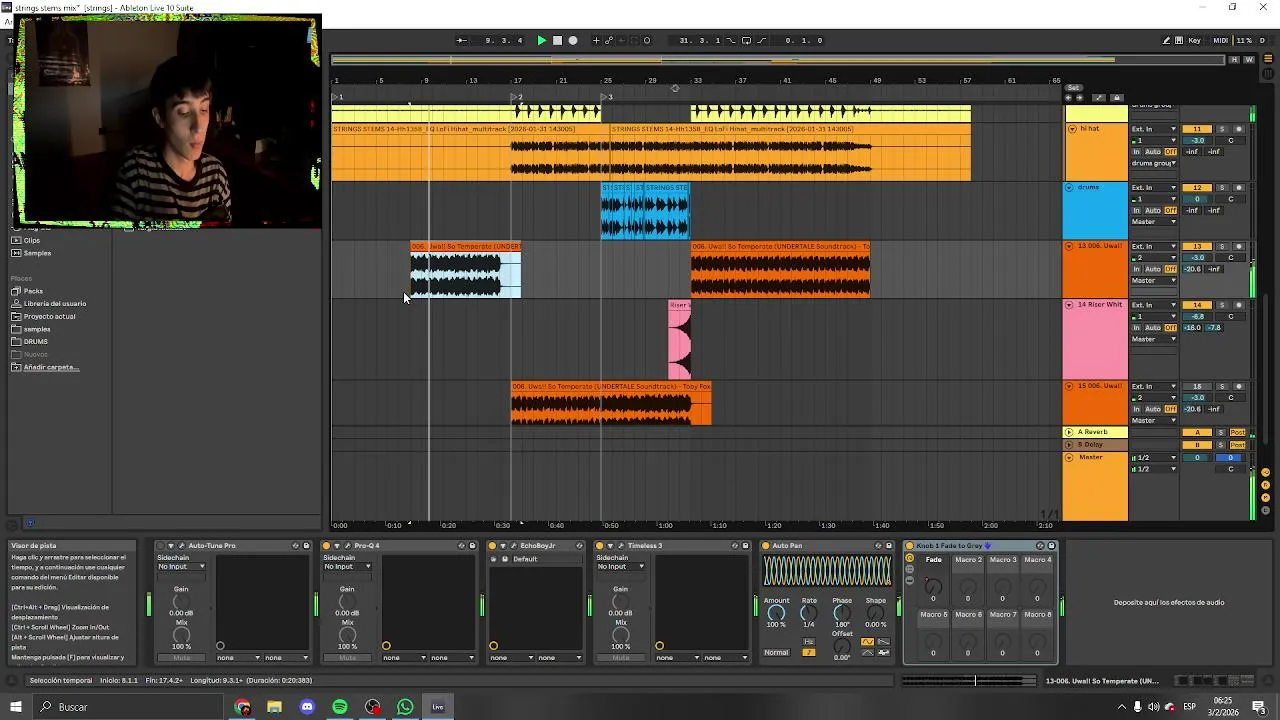Open drums track Master output dropdown
The image size is (1280, 720).
coord(1154,222)
